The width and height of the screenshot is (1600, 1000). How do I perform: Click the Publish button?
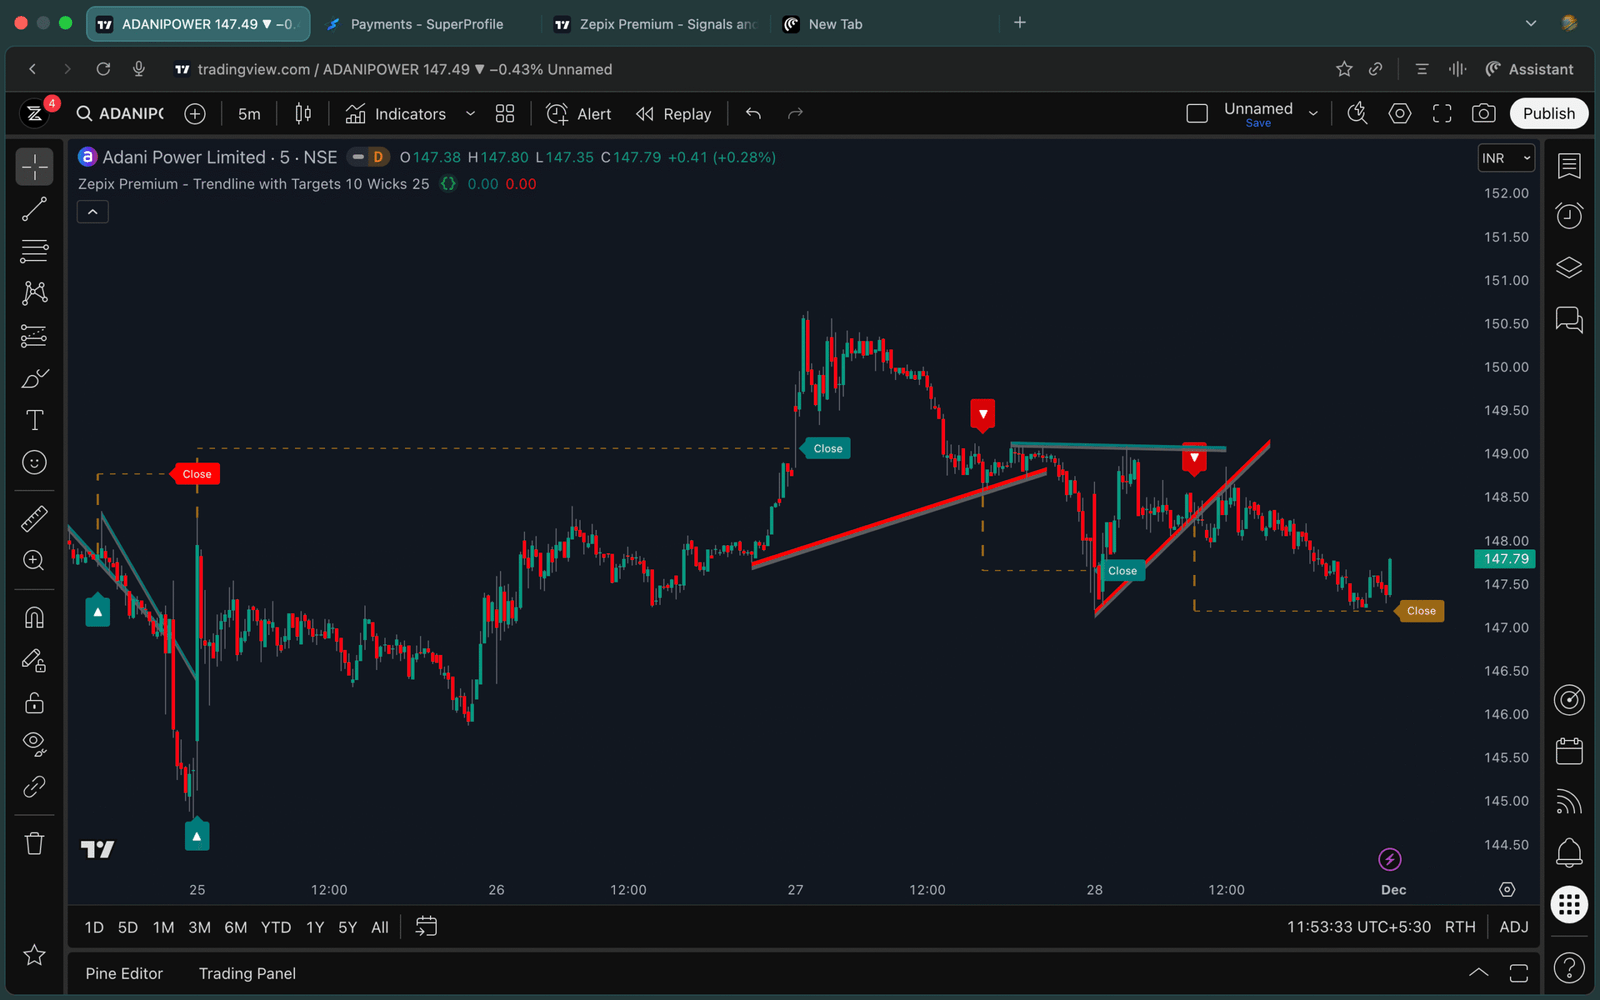[1548, 114]
